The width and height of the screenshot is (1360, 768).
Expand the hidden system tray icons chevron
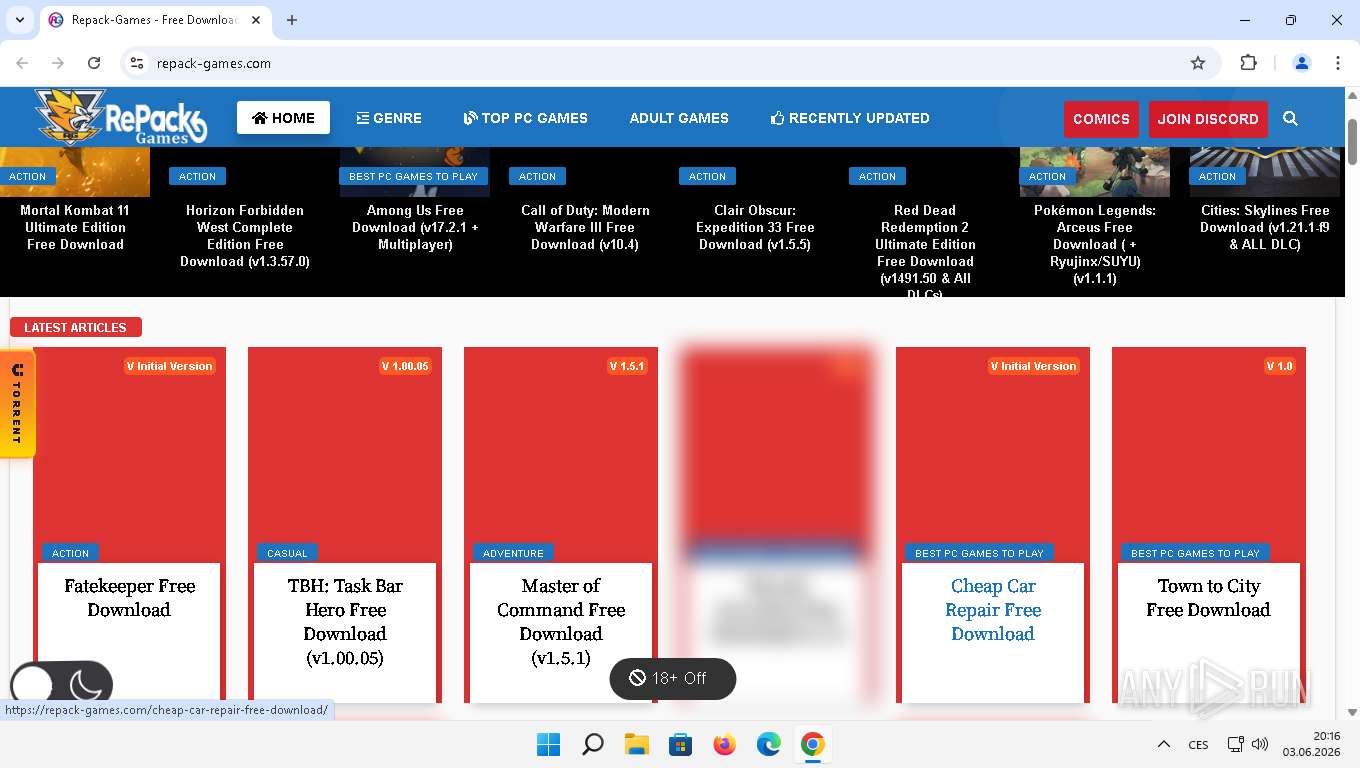[x=1164, y=744]
